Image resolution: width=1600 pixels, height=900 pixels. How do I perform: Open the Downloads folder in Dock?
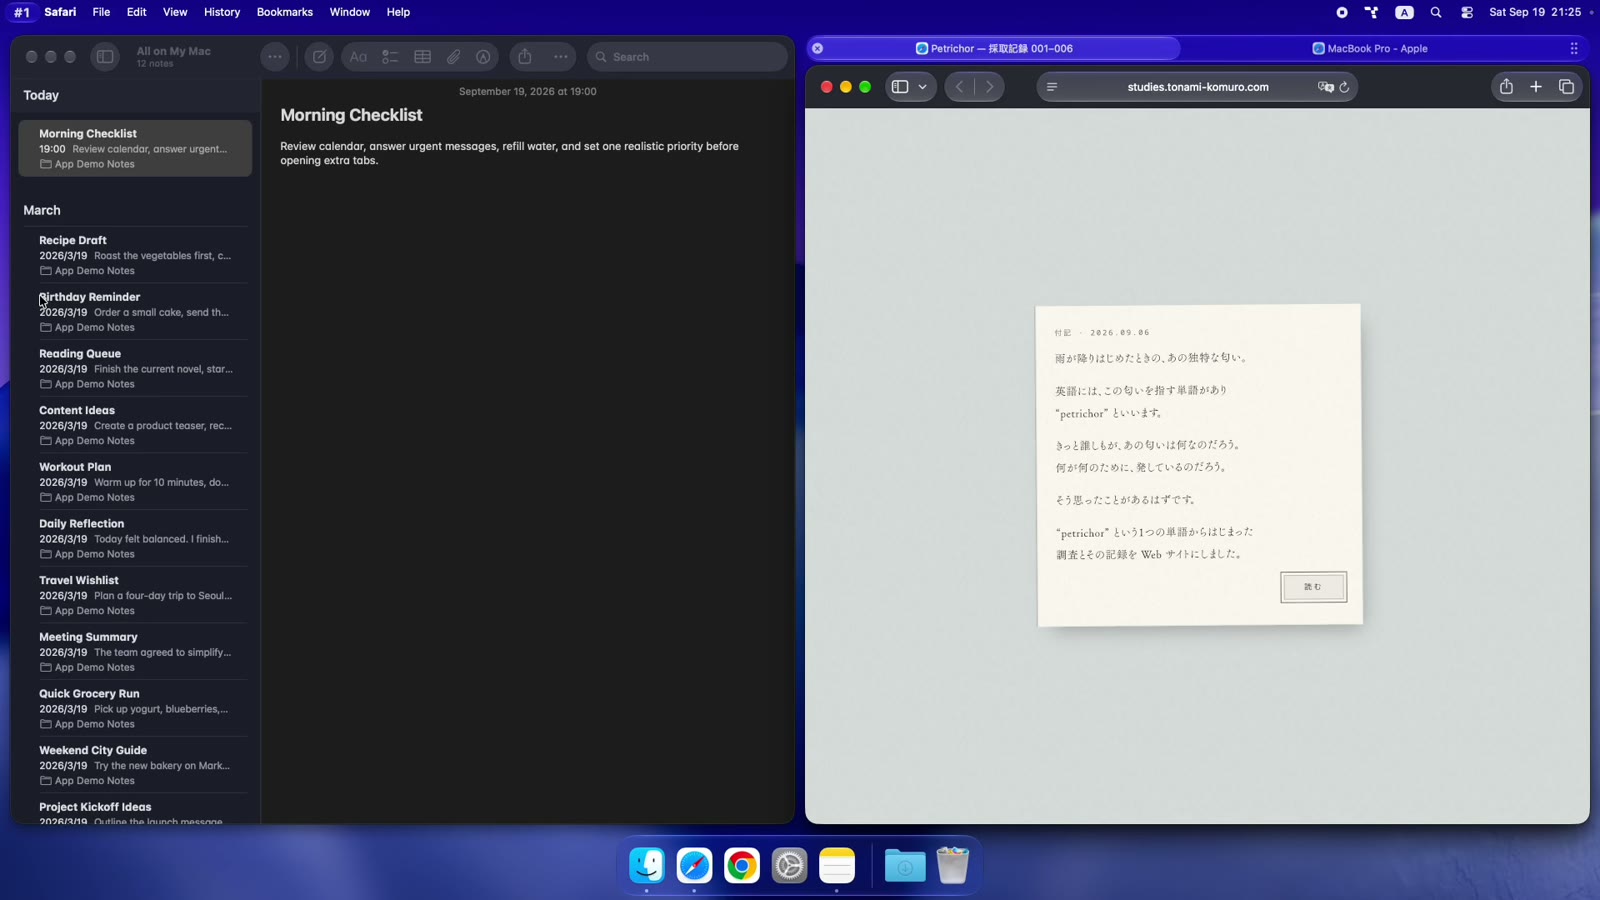point(905,866)
